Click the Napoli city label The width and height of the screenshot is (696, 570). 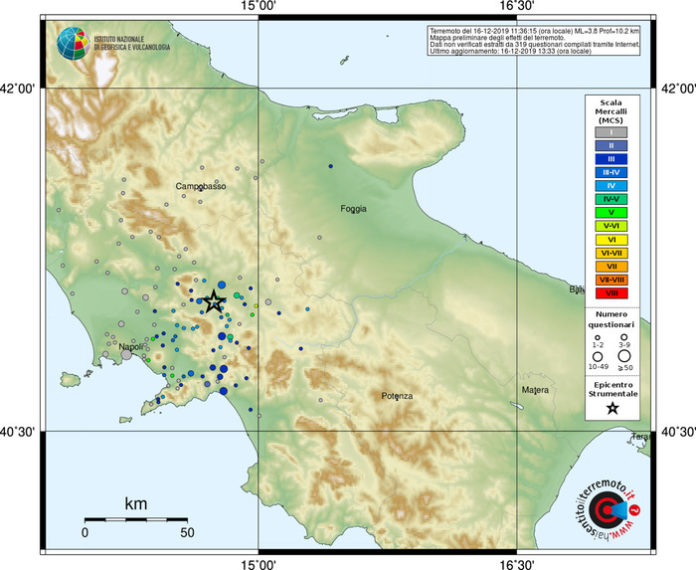coord(131,347)
